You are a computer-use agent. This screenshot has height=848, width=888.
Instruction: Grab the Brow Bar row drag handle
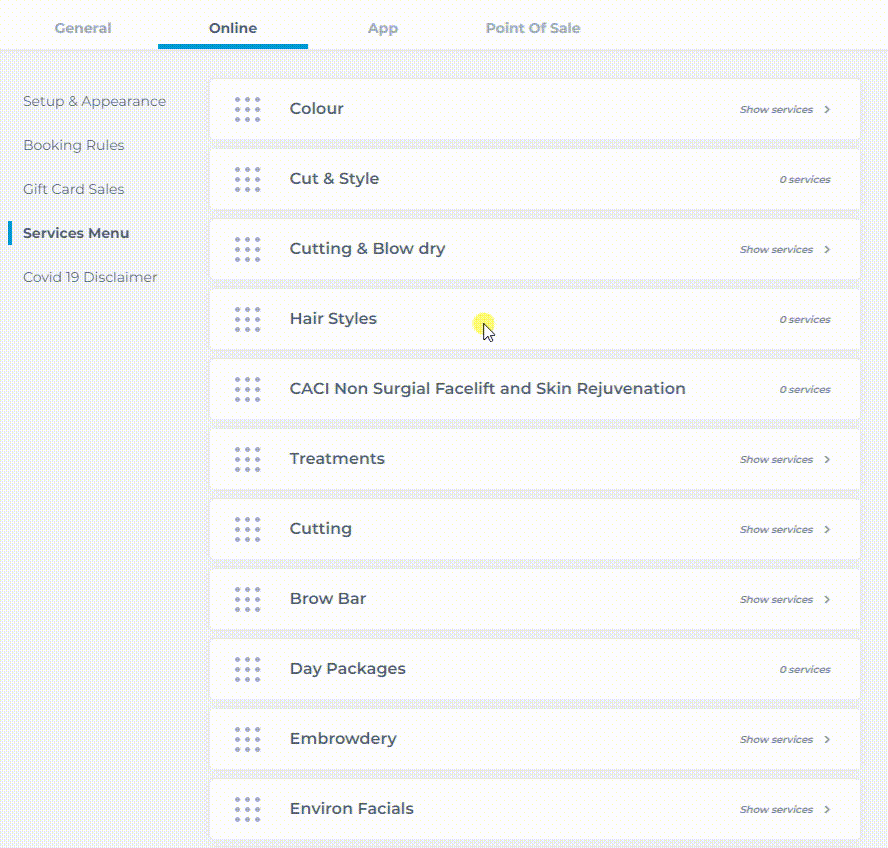tap(247, 599)
